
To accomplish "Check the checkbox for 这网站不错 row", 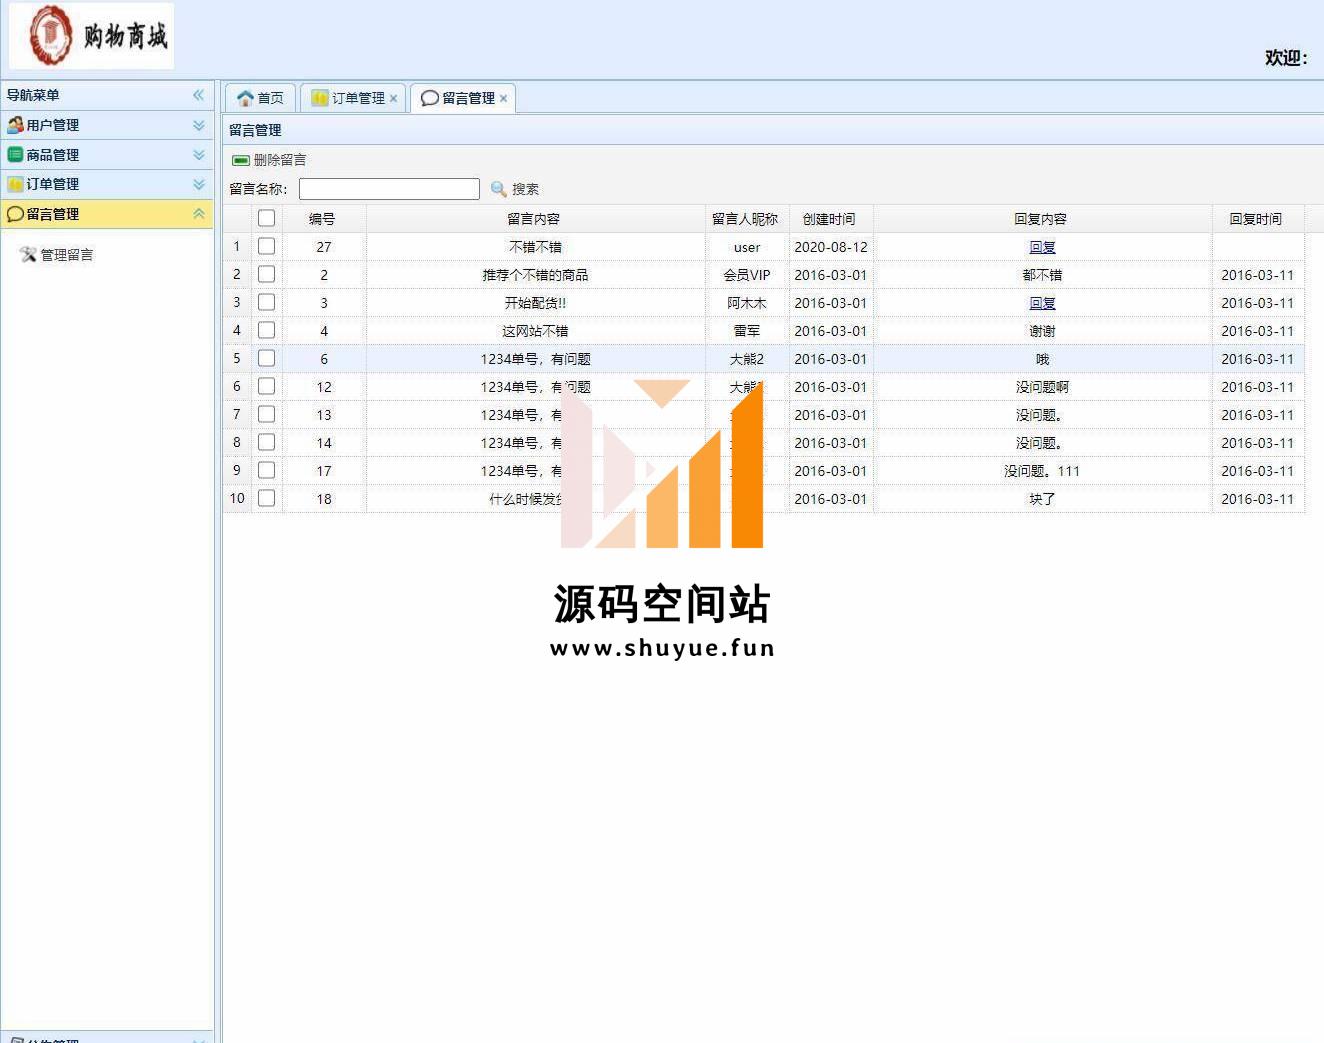I will 266,330.
